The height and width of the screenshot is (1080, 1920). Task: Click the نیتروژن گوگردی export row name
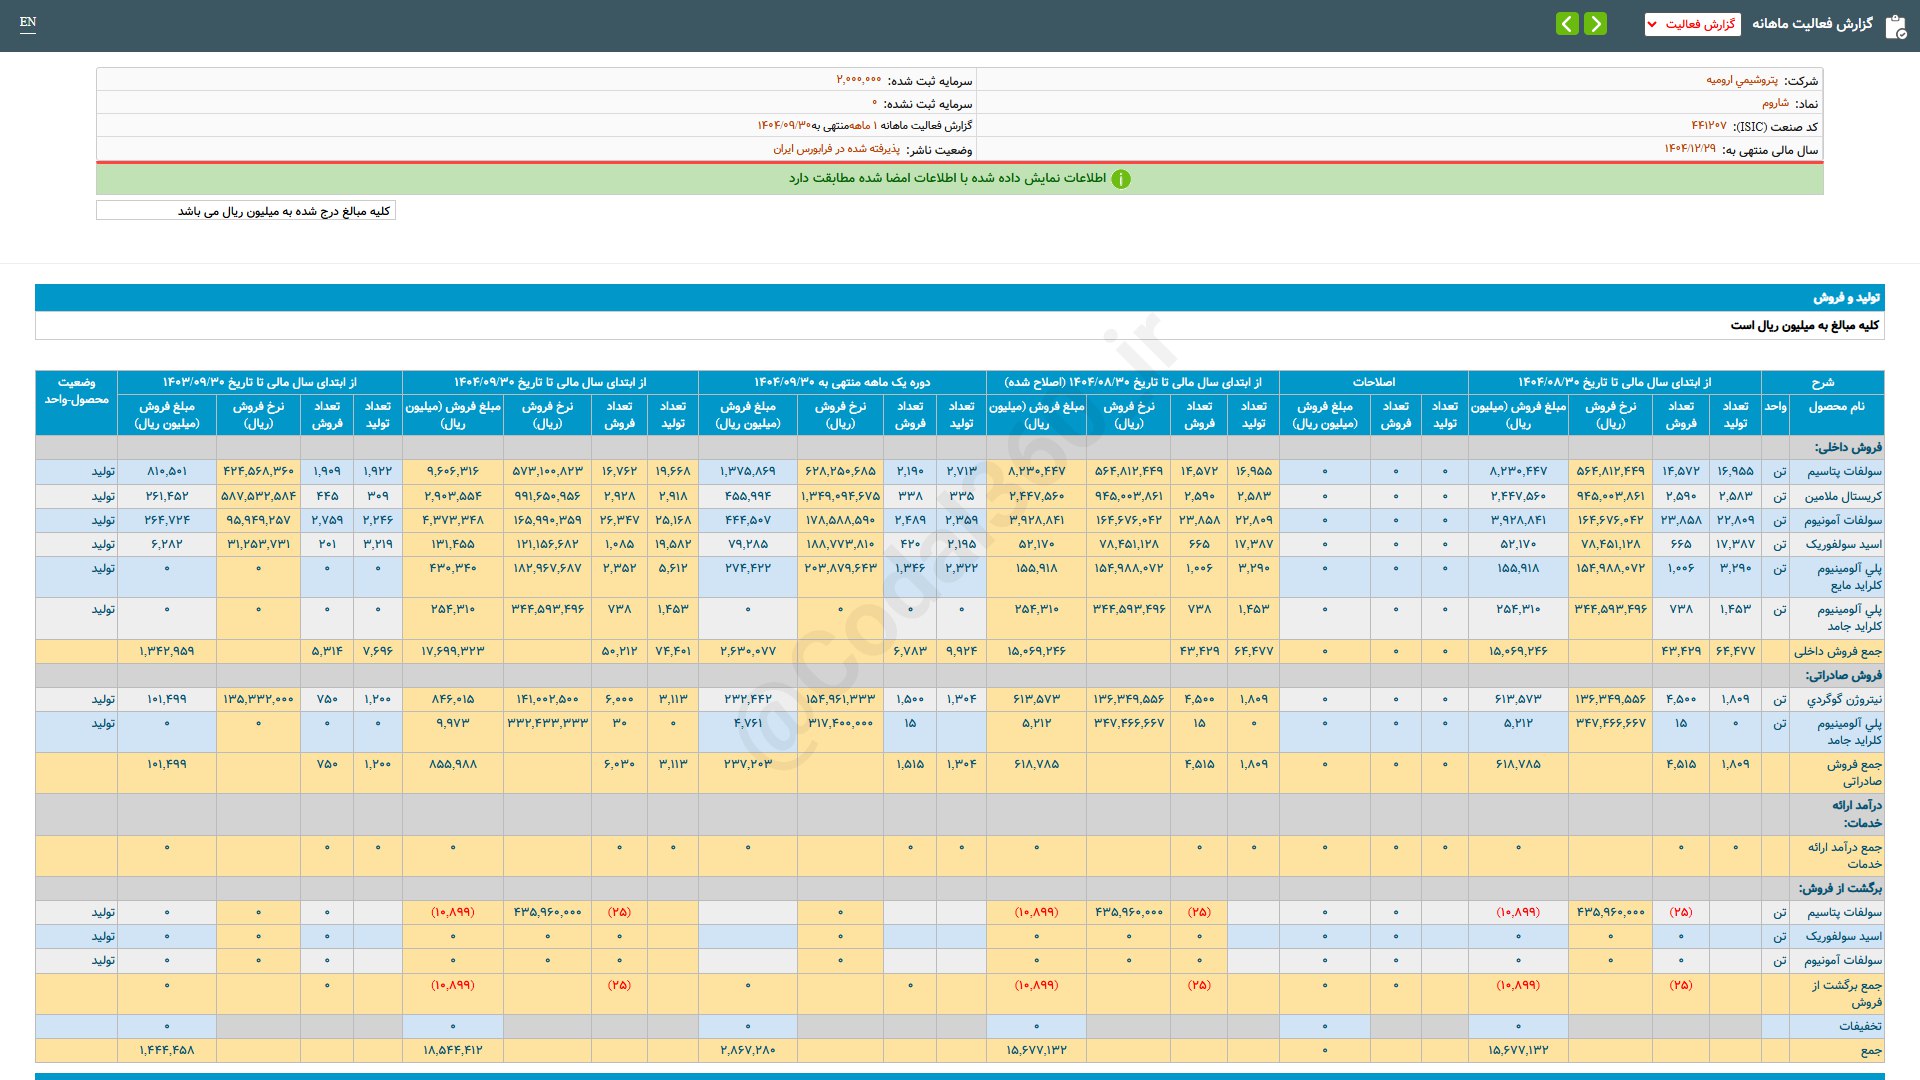tap(1844, 699)
